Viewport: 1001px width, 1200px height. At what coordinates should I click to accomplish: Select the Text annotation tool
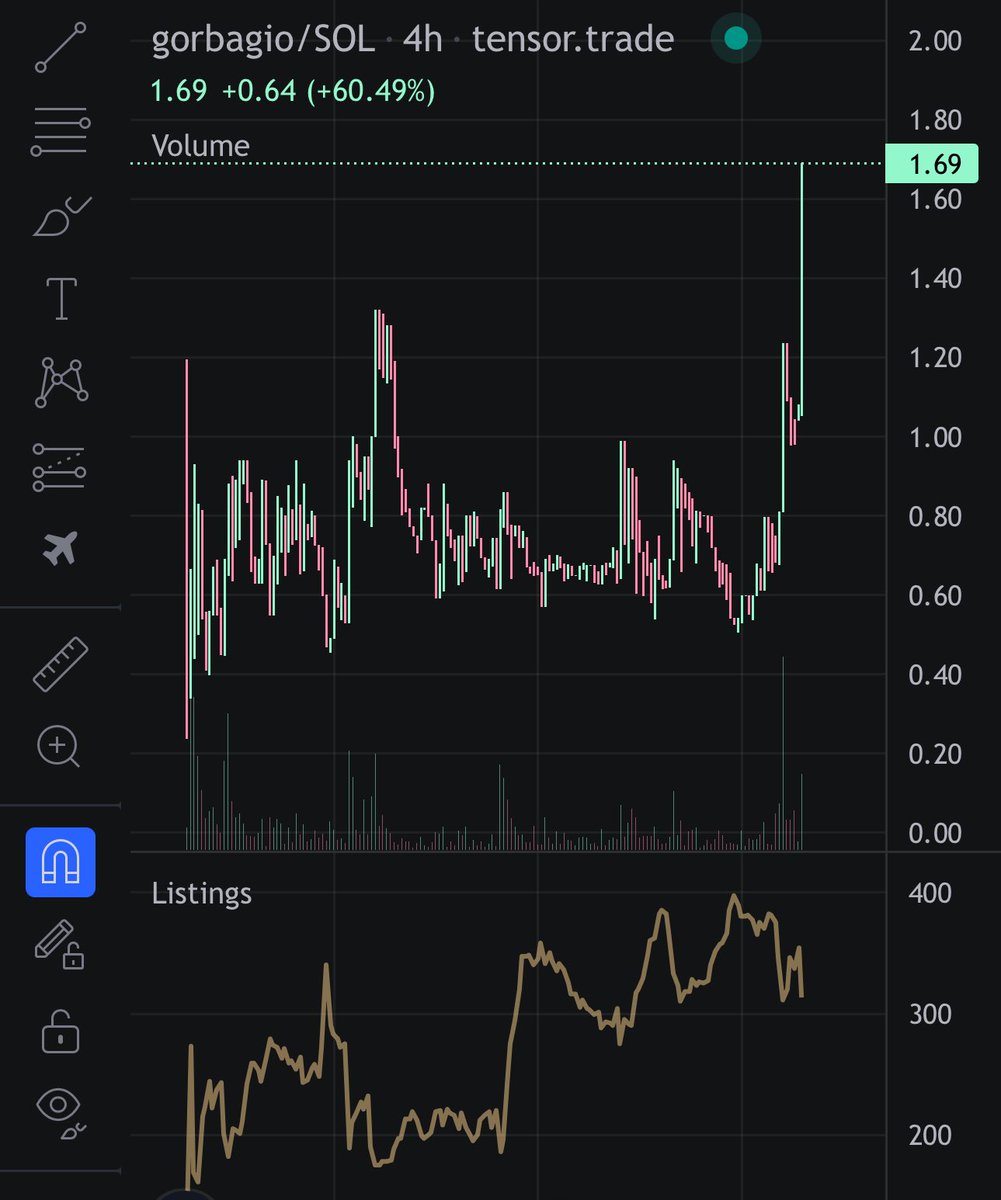(x=62, y=298)
